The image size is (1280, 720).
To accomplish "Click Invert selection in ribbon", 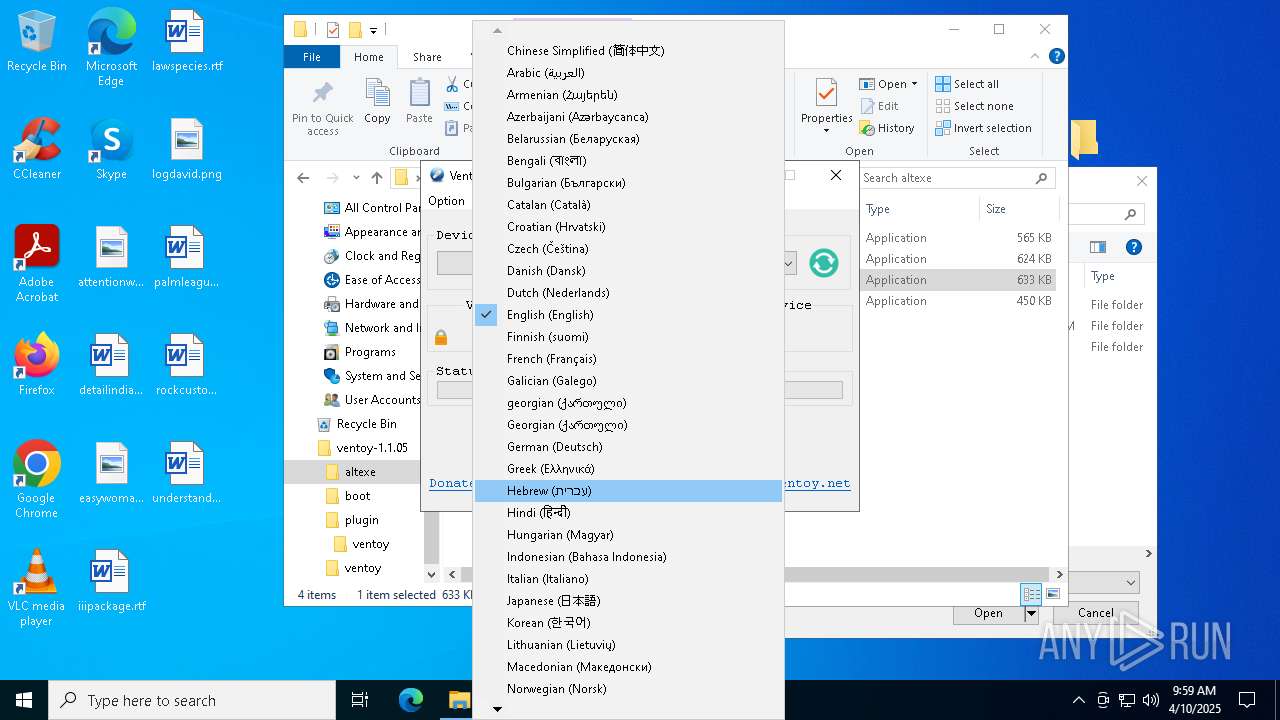I will coord(983,128).
